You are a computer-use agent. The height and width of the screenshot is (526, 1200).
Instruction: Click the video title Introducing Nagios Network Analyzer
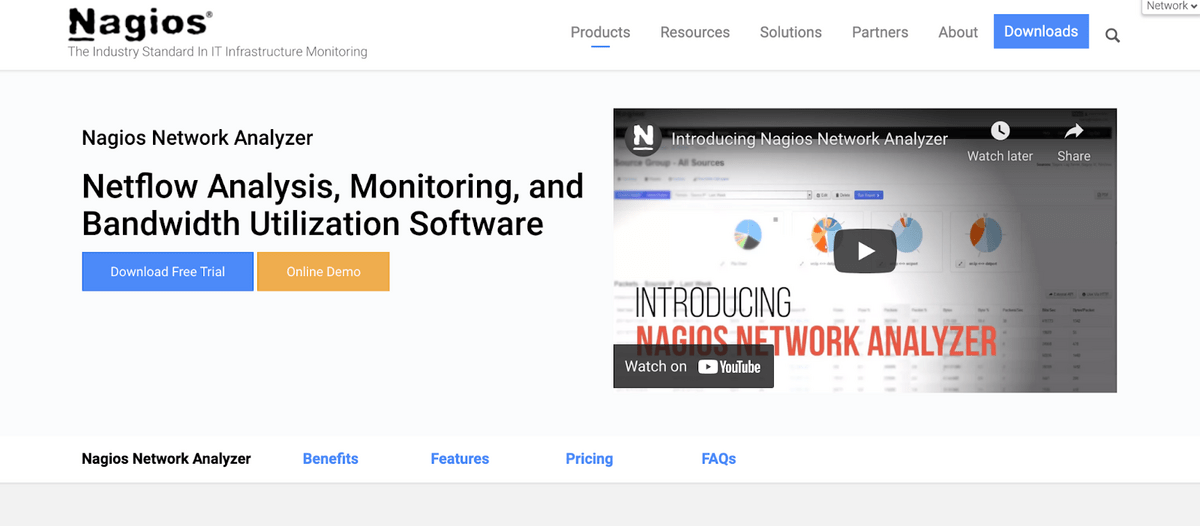click(x=809, y=139)
